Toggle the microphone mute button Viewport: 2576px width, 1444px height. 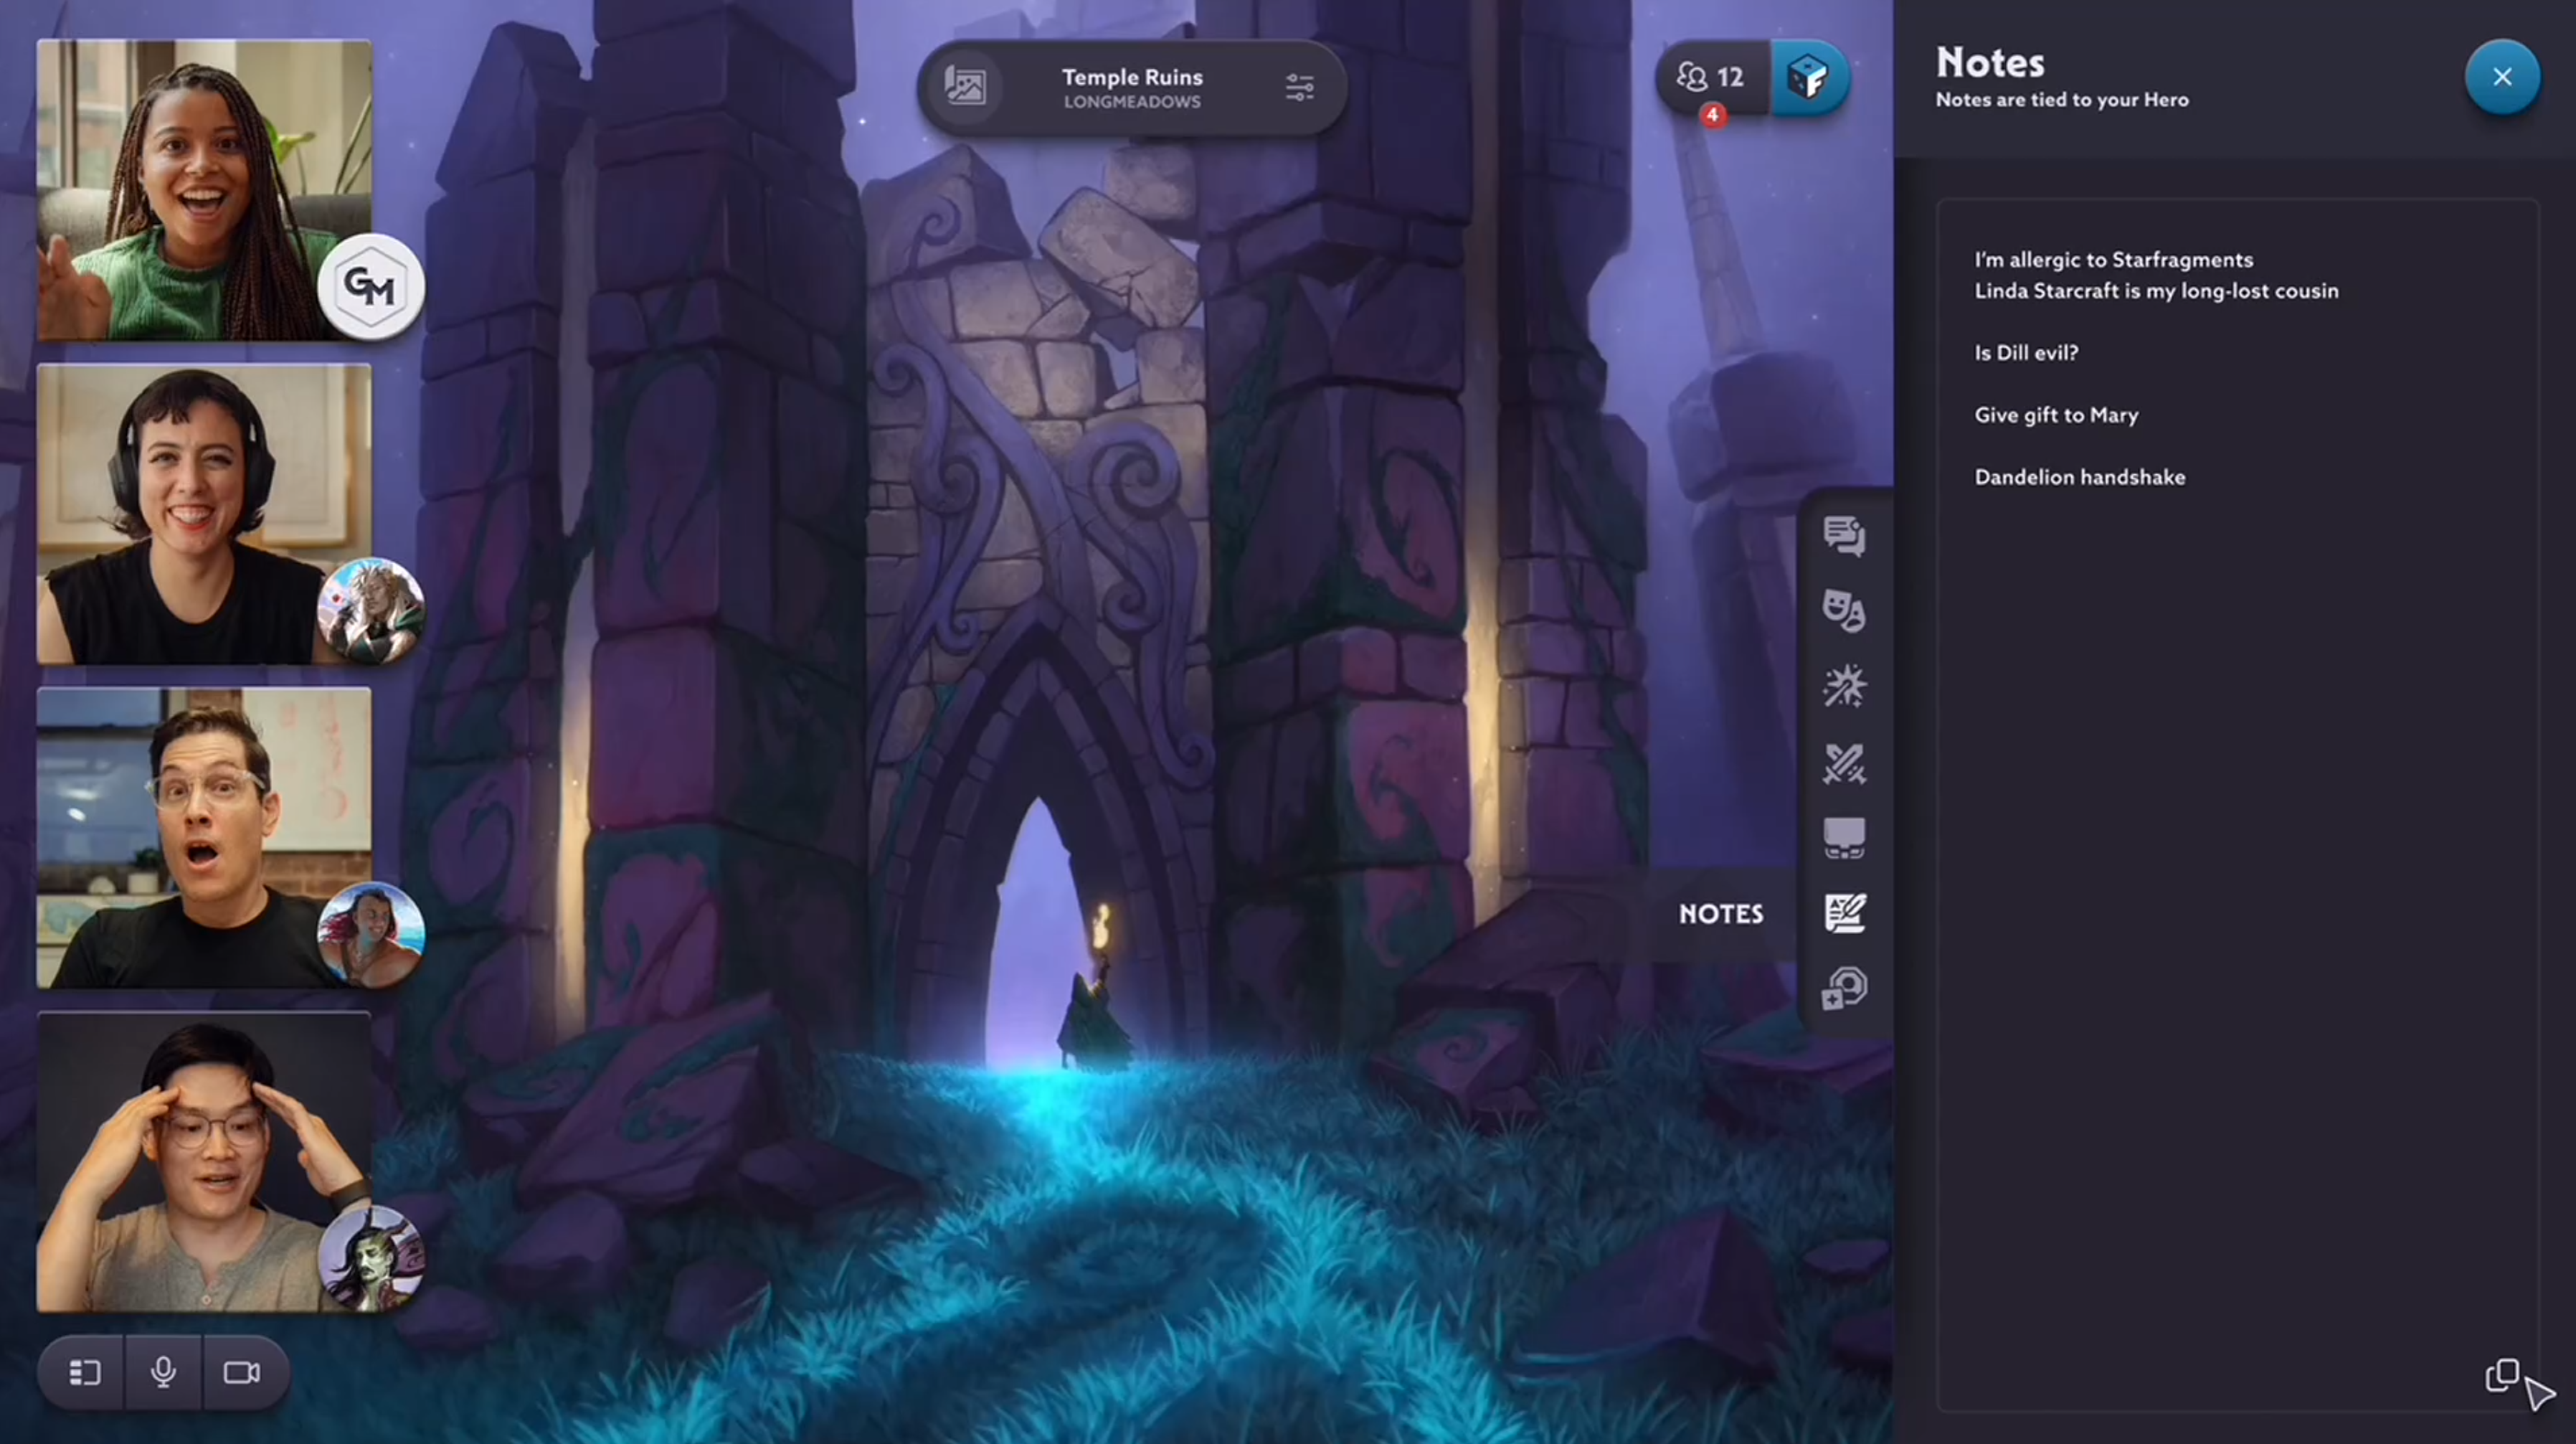point(163,1372)
